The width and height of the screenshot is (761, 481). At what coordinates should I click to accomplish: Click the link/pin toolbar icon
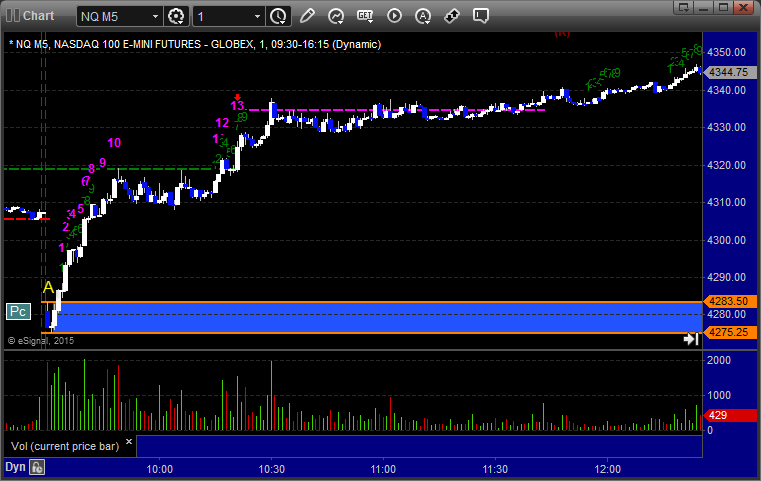(452, 16)
